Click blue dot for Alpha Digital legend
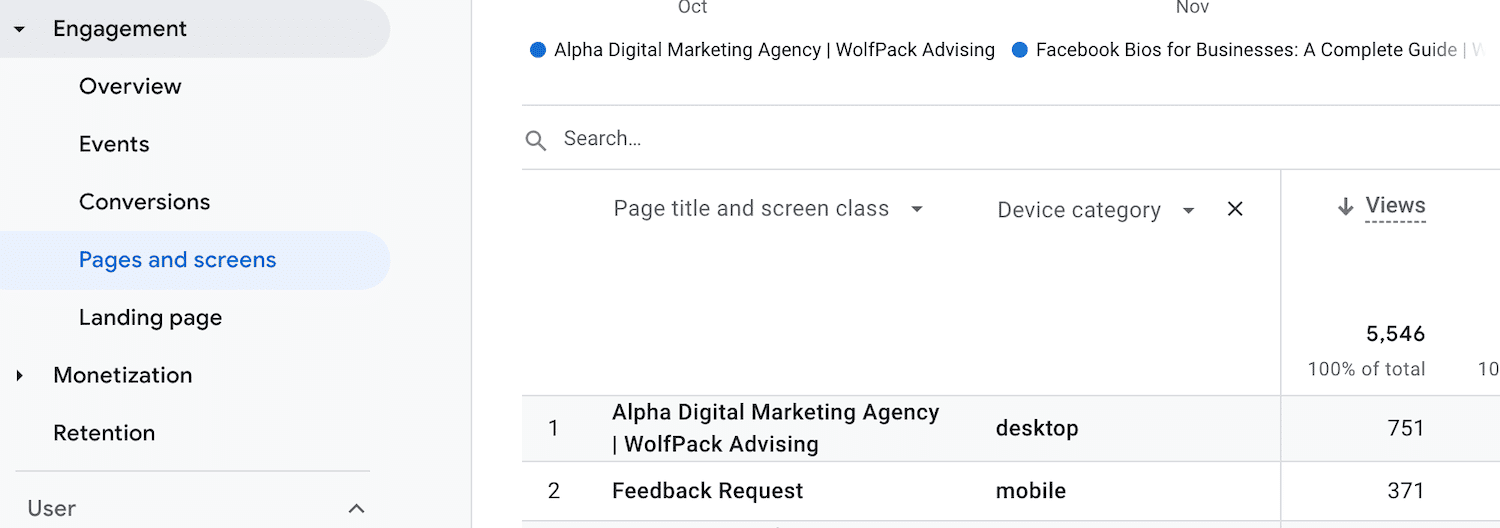 (538, 50)
